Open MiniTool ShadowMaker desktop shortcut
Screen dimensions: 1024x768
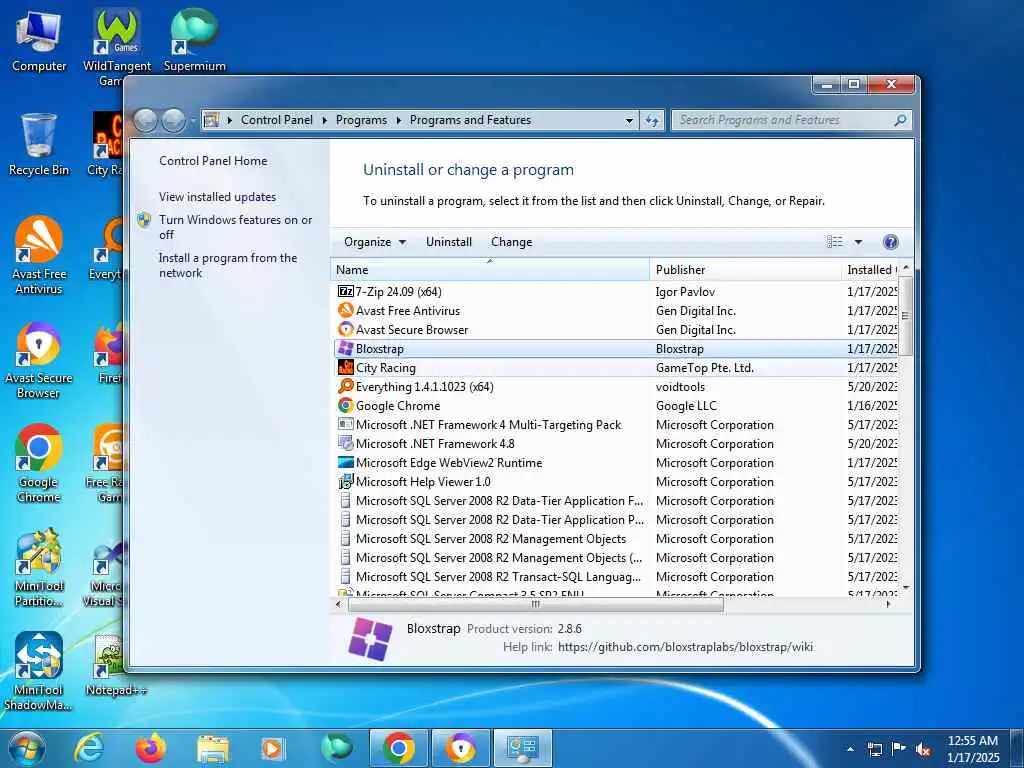click(39, 671)
